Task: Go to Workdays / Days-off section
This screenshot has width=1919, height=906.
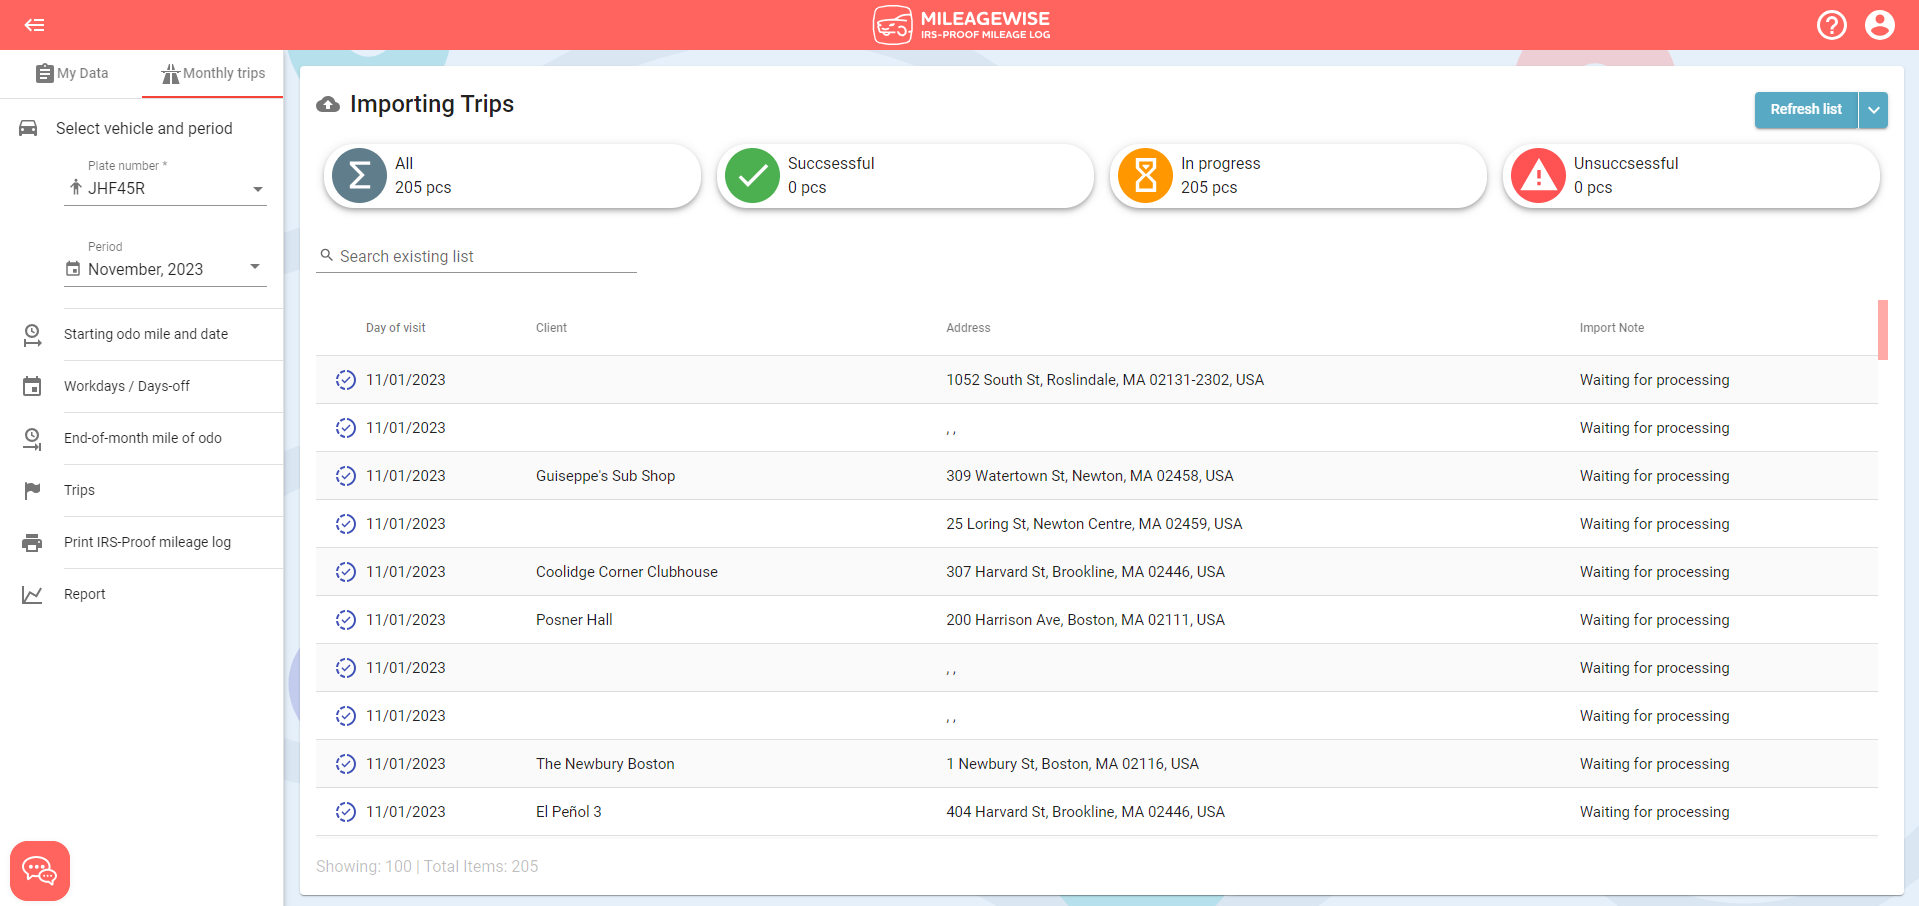Action: point(127,386)
